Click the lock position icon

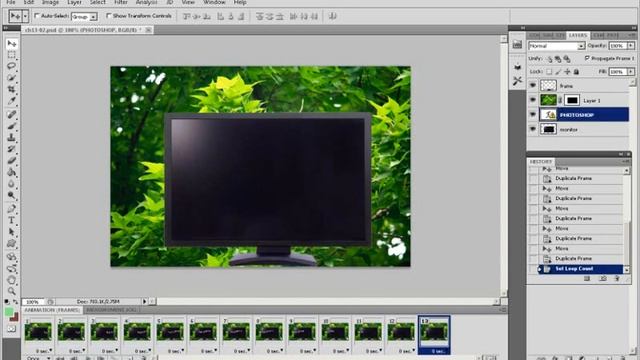click(x=567, y=72)
